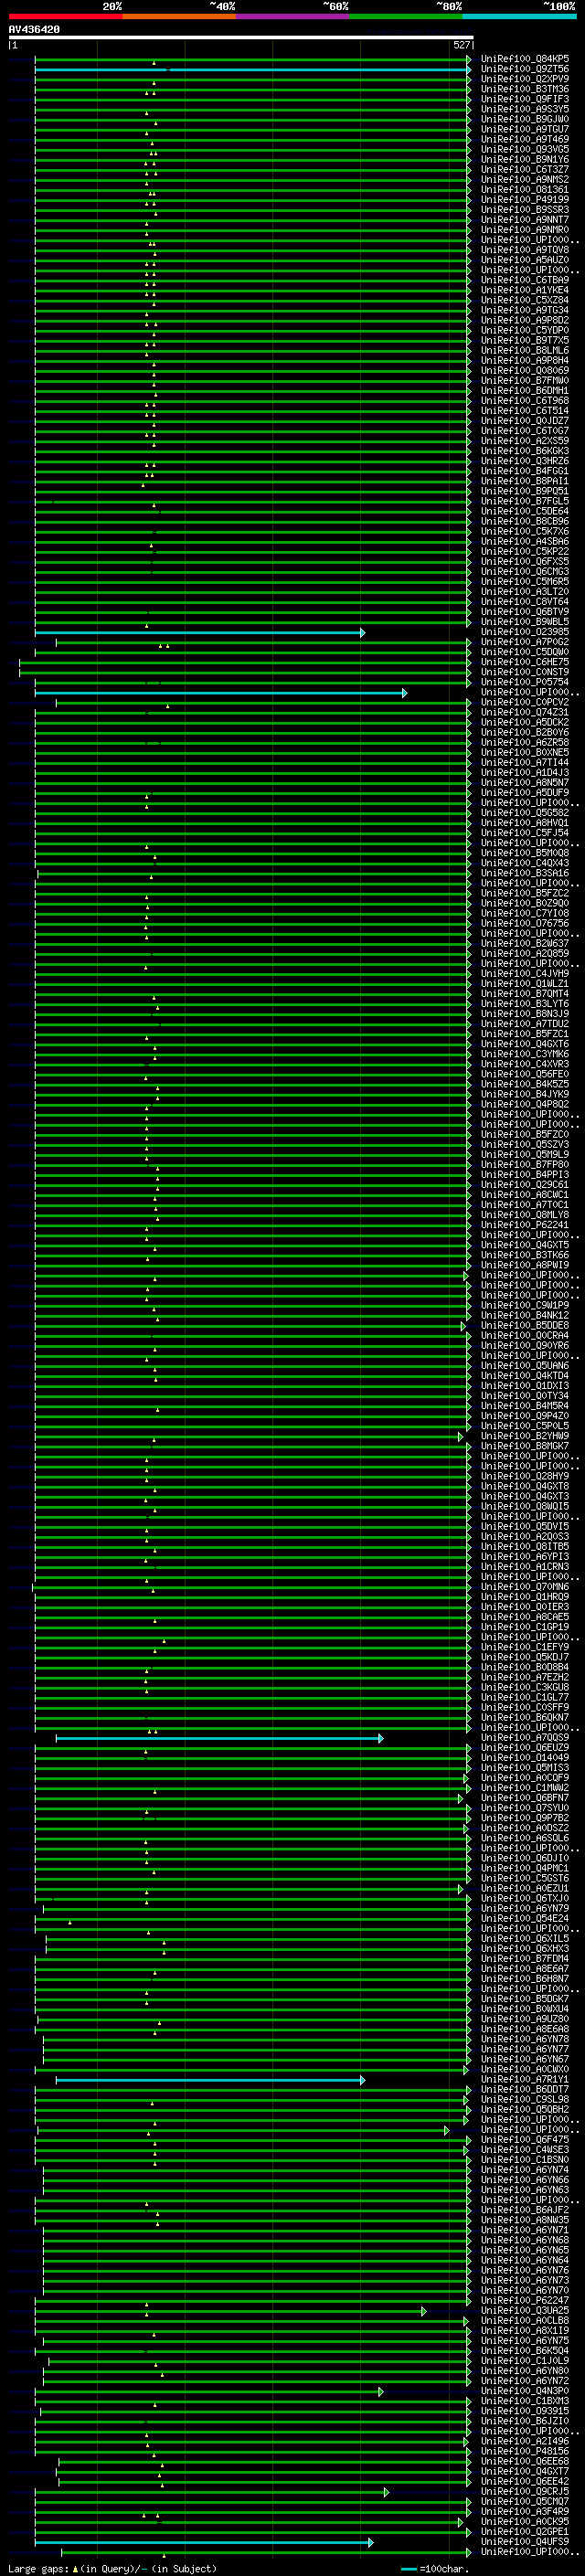Image resolution: width=585 pixels, height=2576 pixels.
Task: Select the UniRef100_B9GJW0 label
Action: tap(525, 119)
